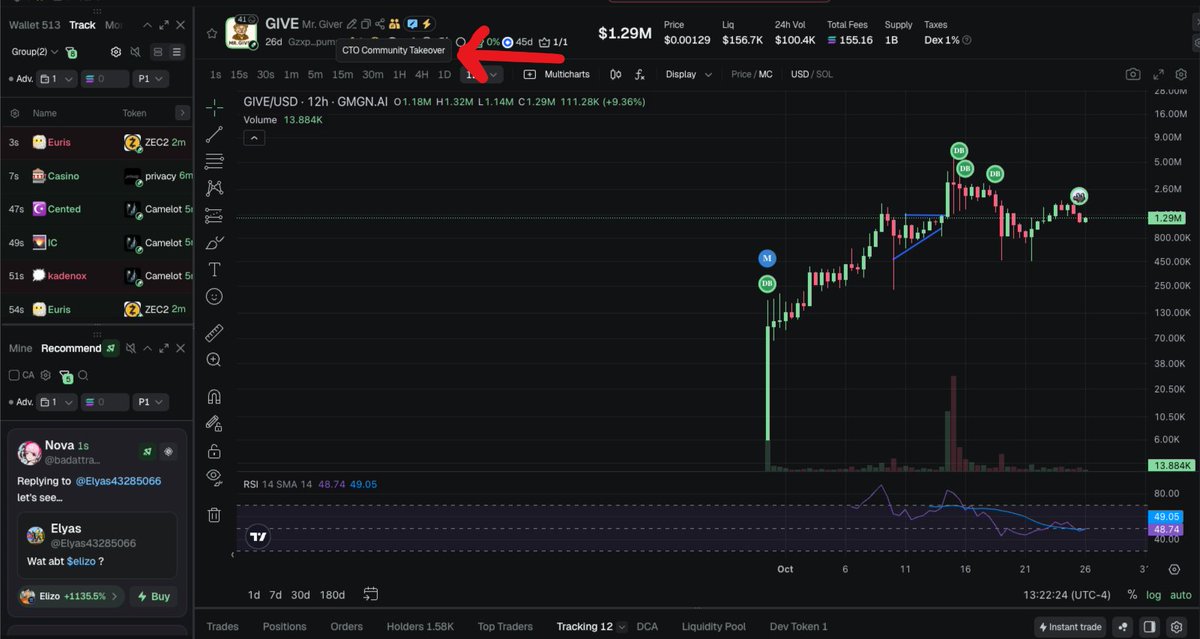Close the Wallet Track panel
This screenshot has width=1200, height=639.
180,25
